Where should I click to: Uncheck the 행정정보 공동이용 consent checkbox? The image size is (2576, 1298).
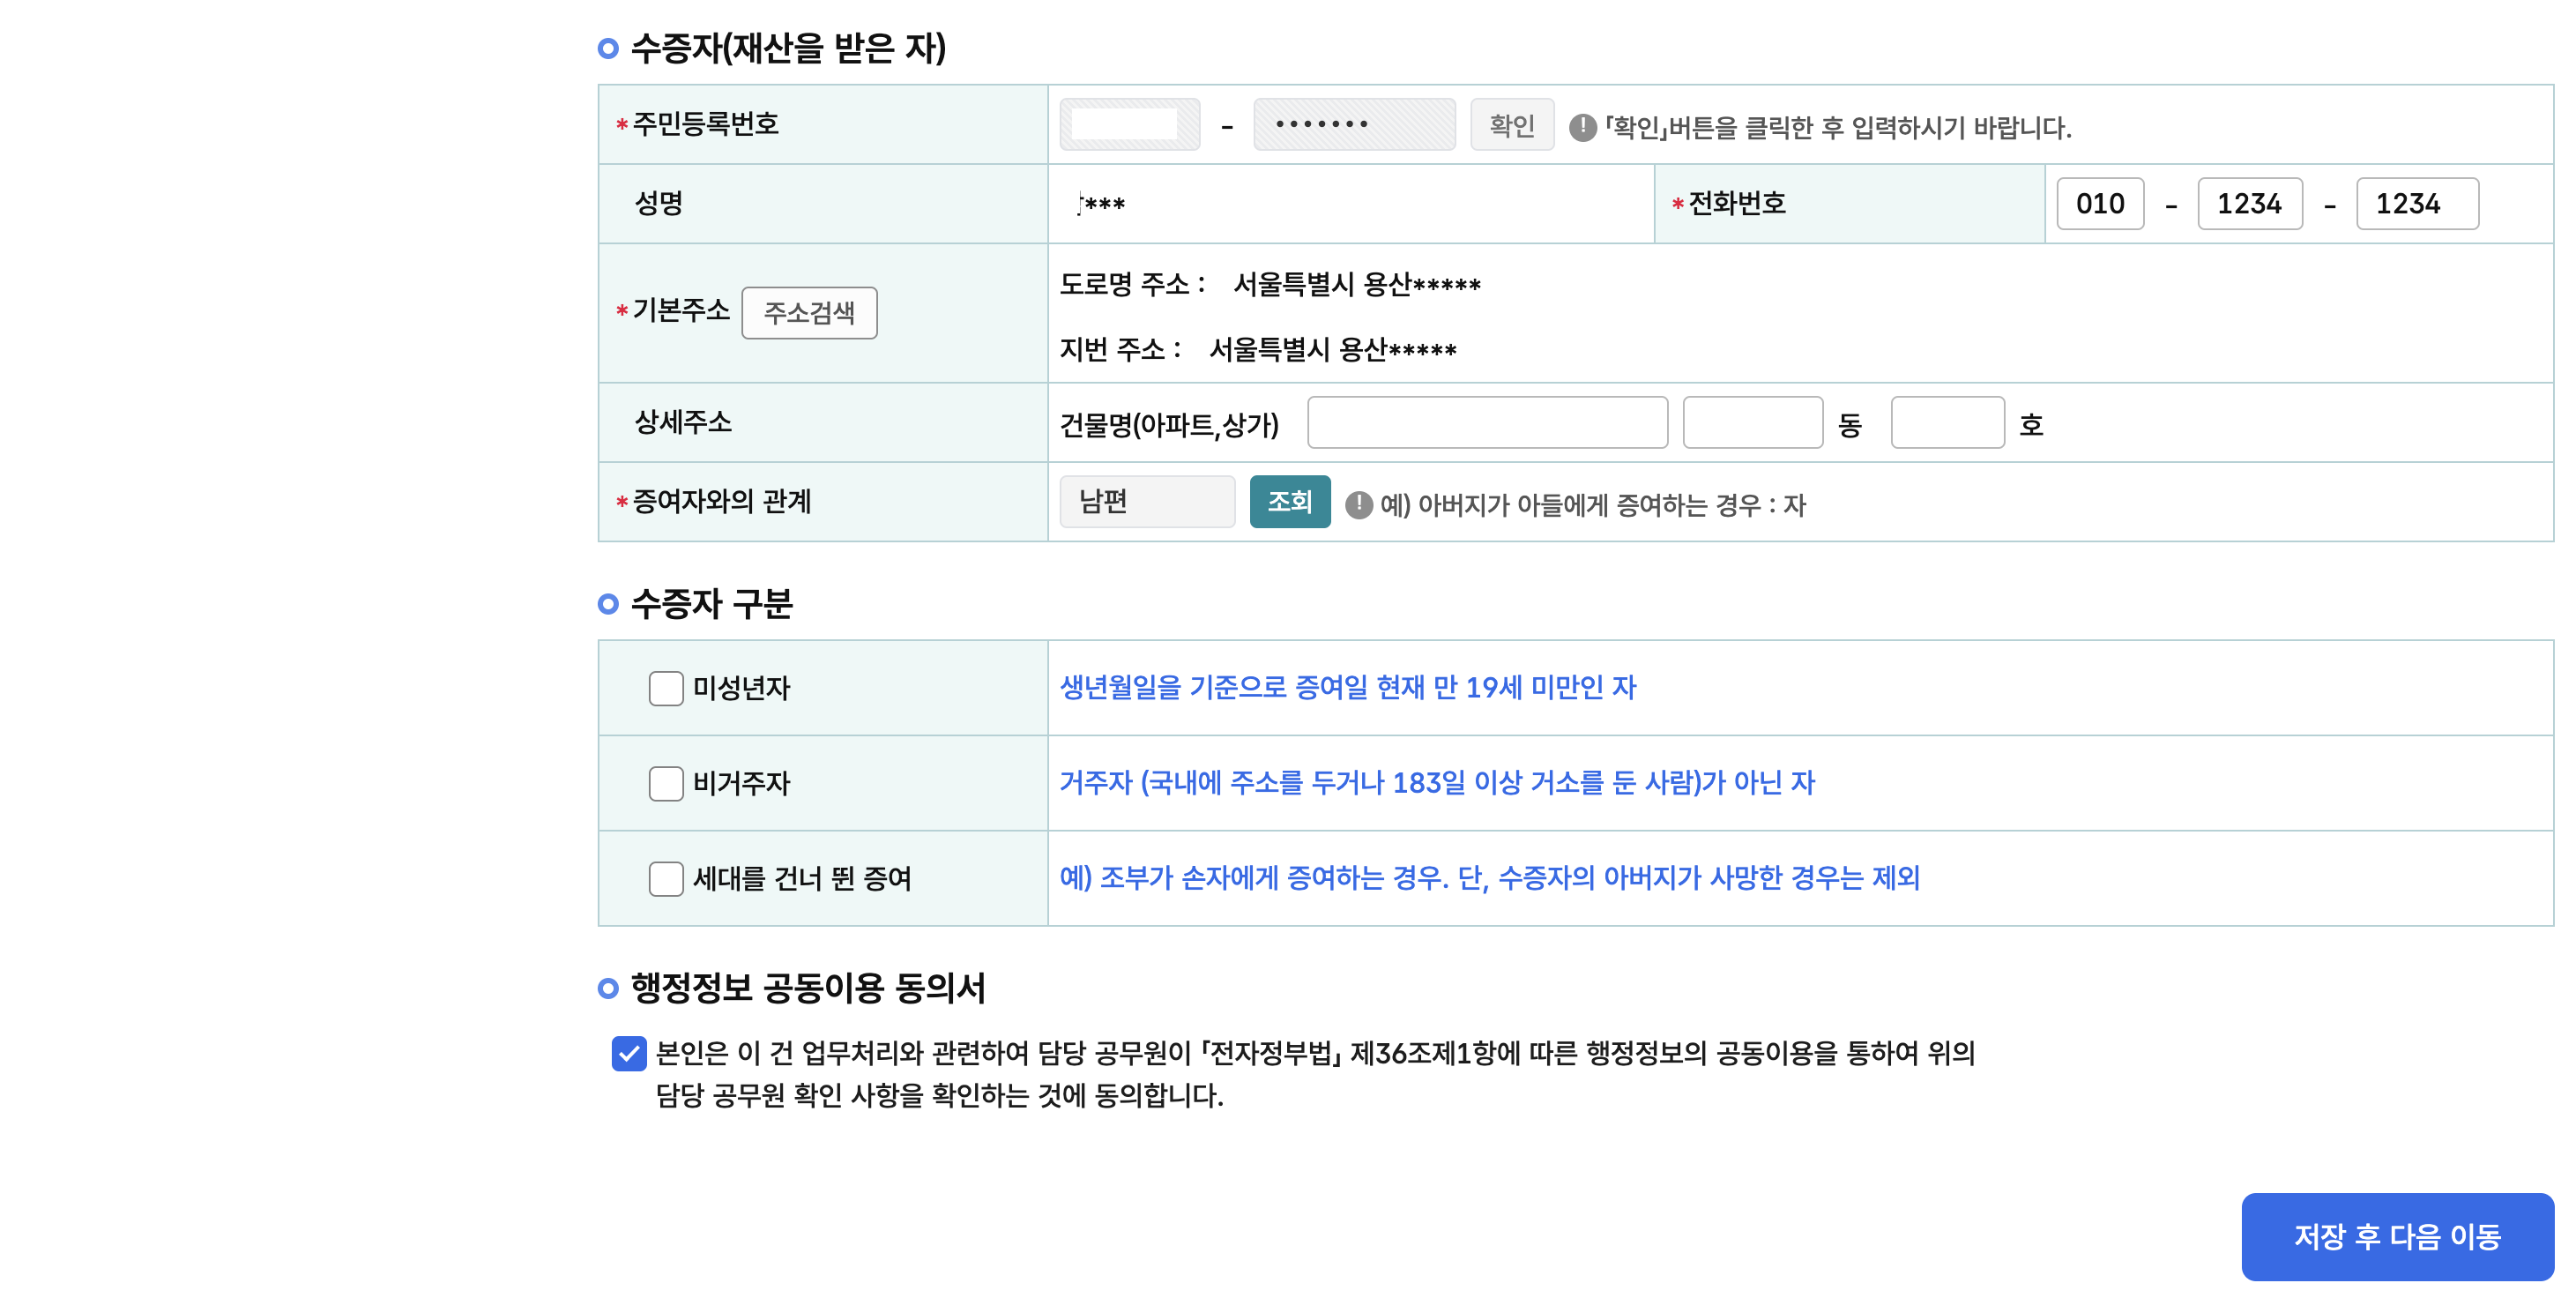629,1053
